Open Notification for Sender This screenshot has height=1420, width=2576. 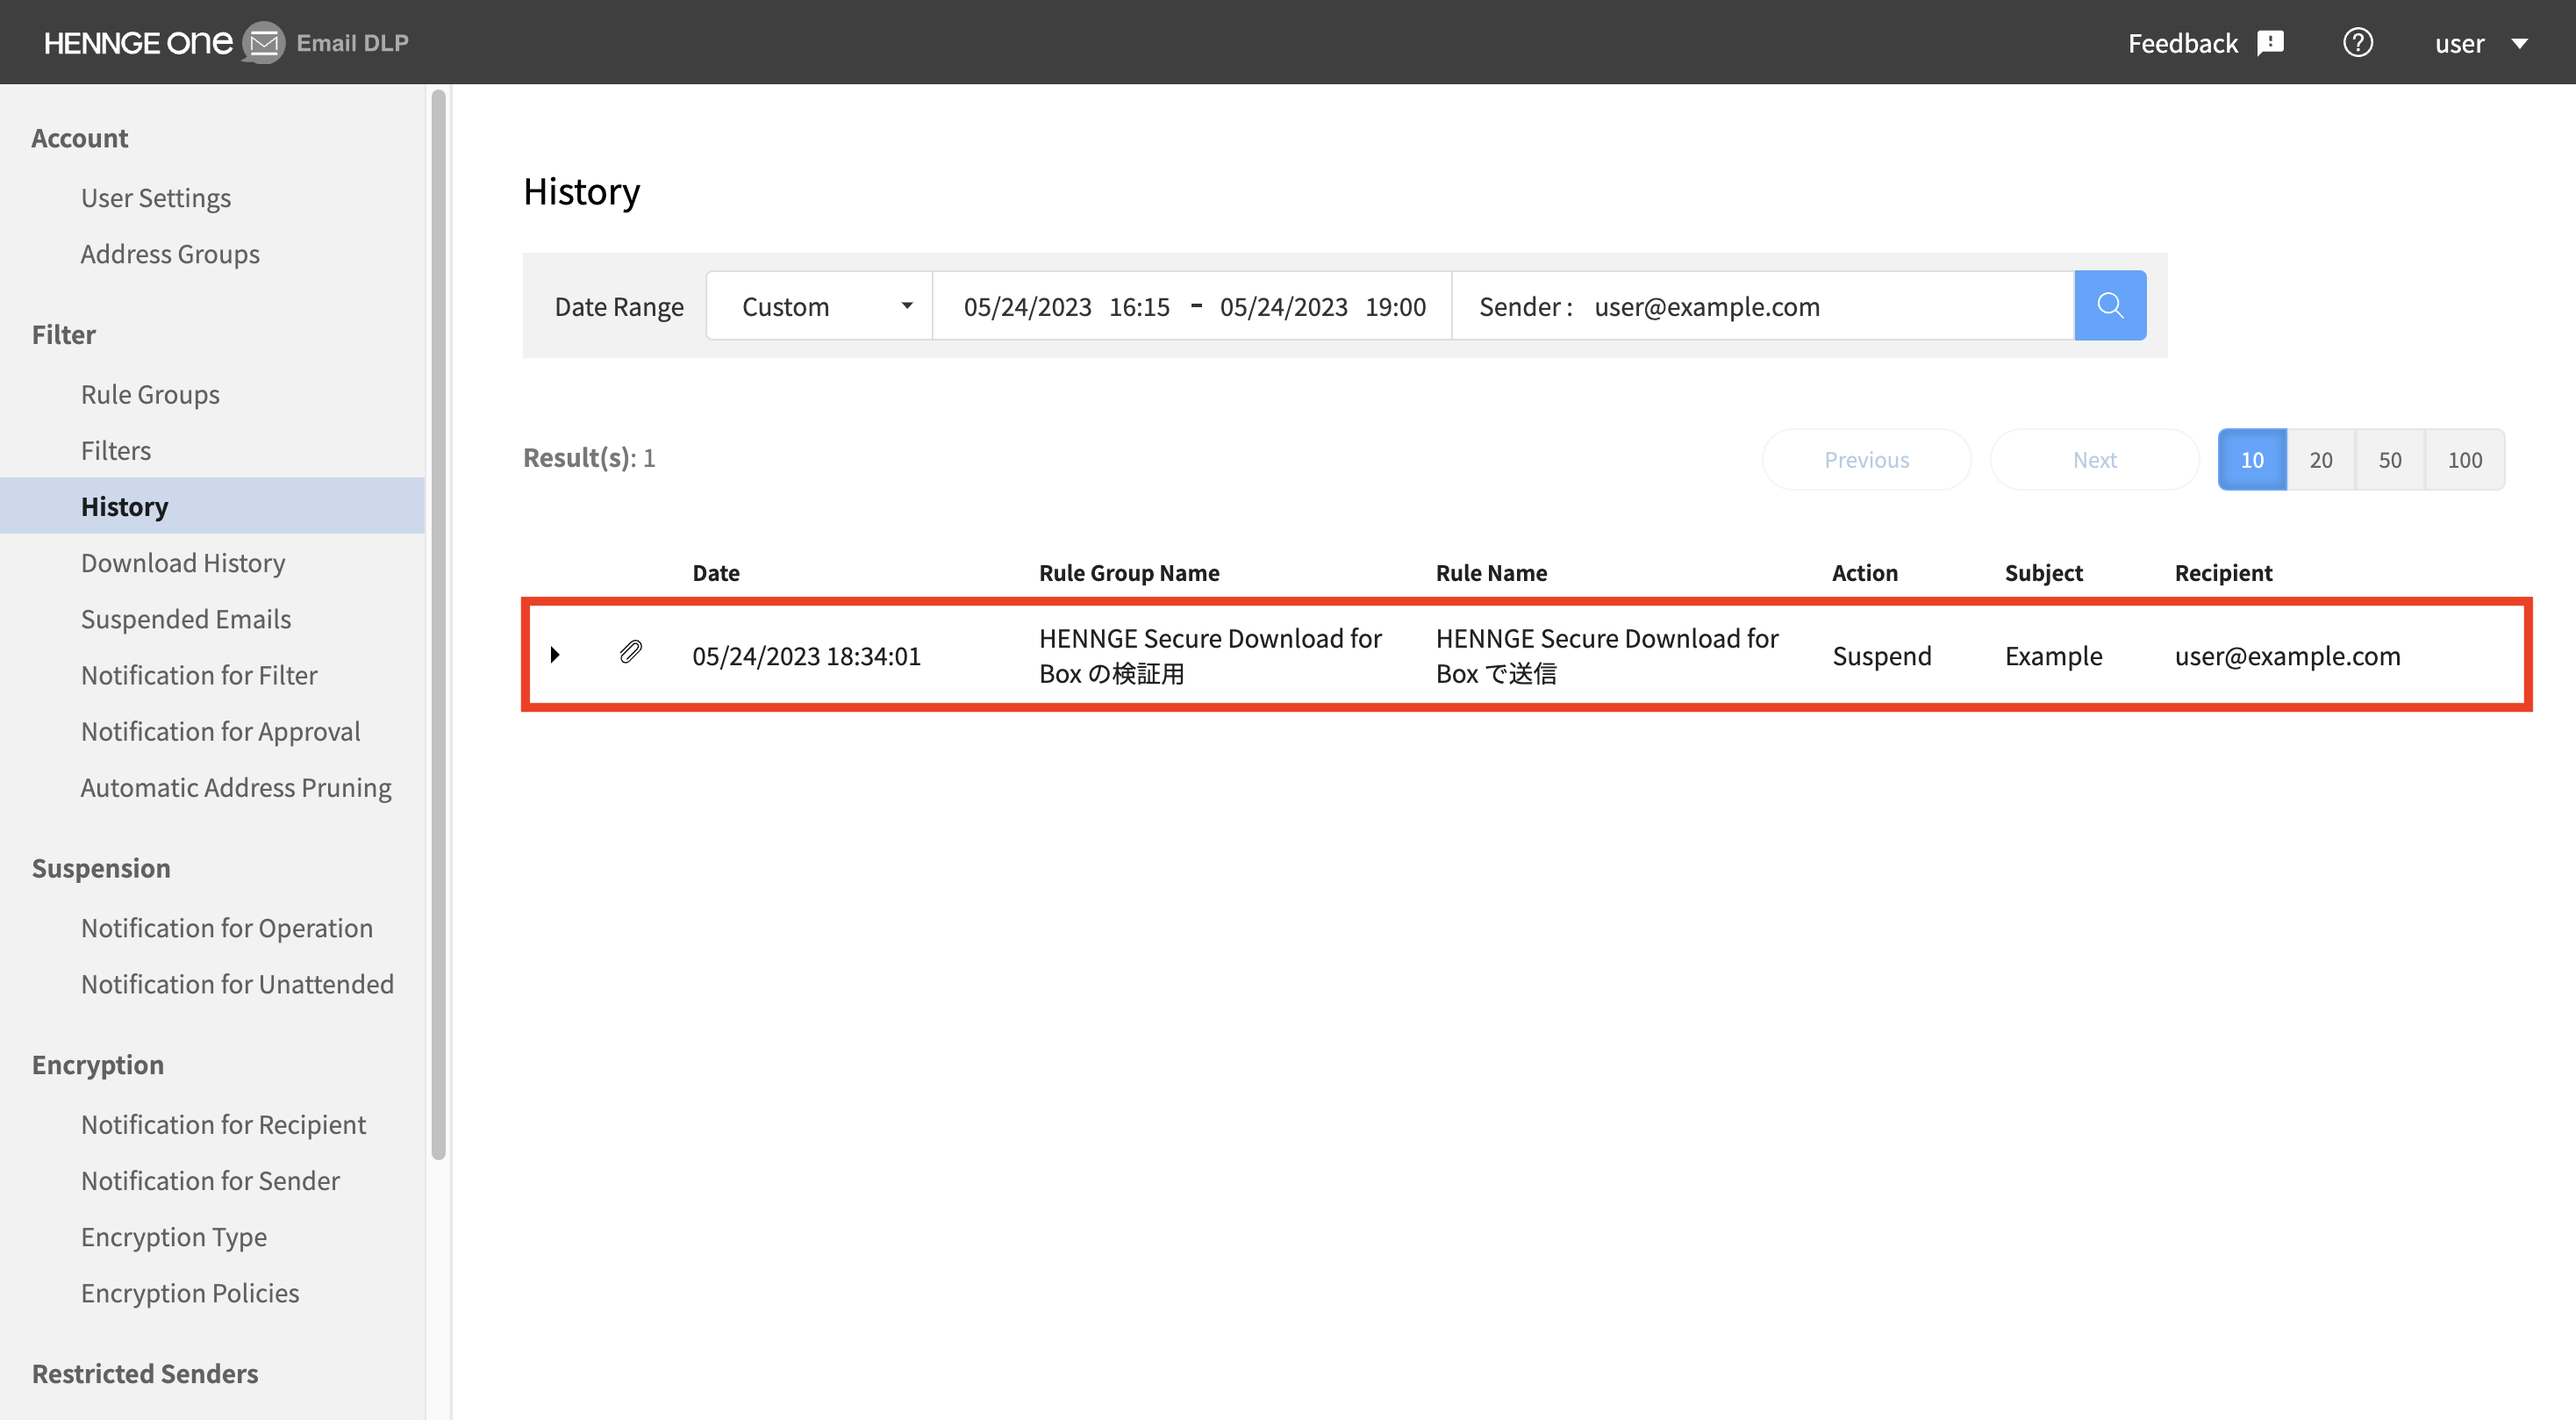[x=210, y=1180]
